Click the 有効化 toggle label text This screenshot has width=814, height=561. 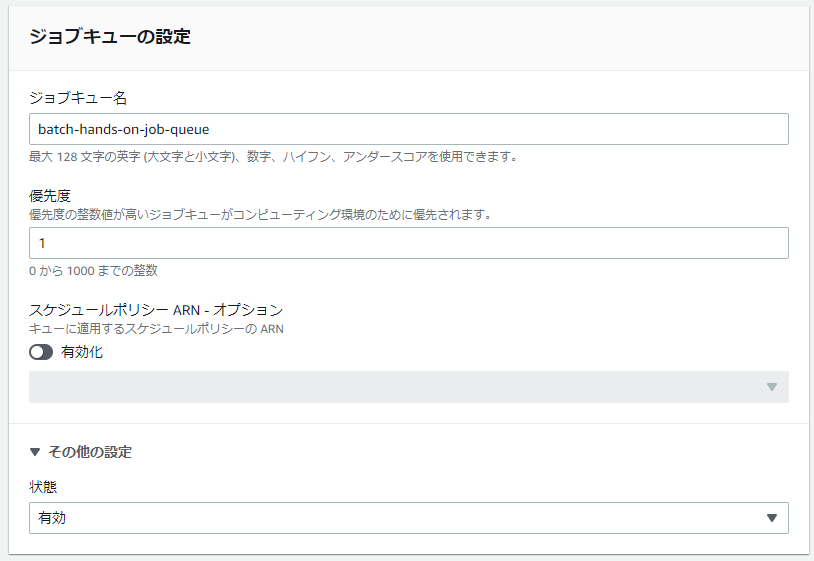82,352
